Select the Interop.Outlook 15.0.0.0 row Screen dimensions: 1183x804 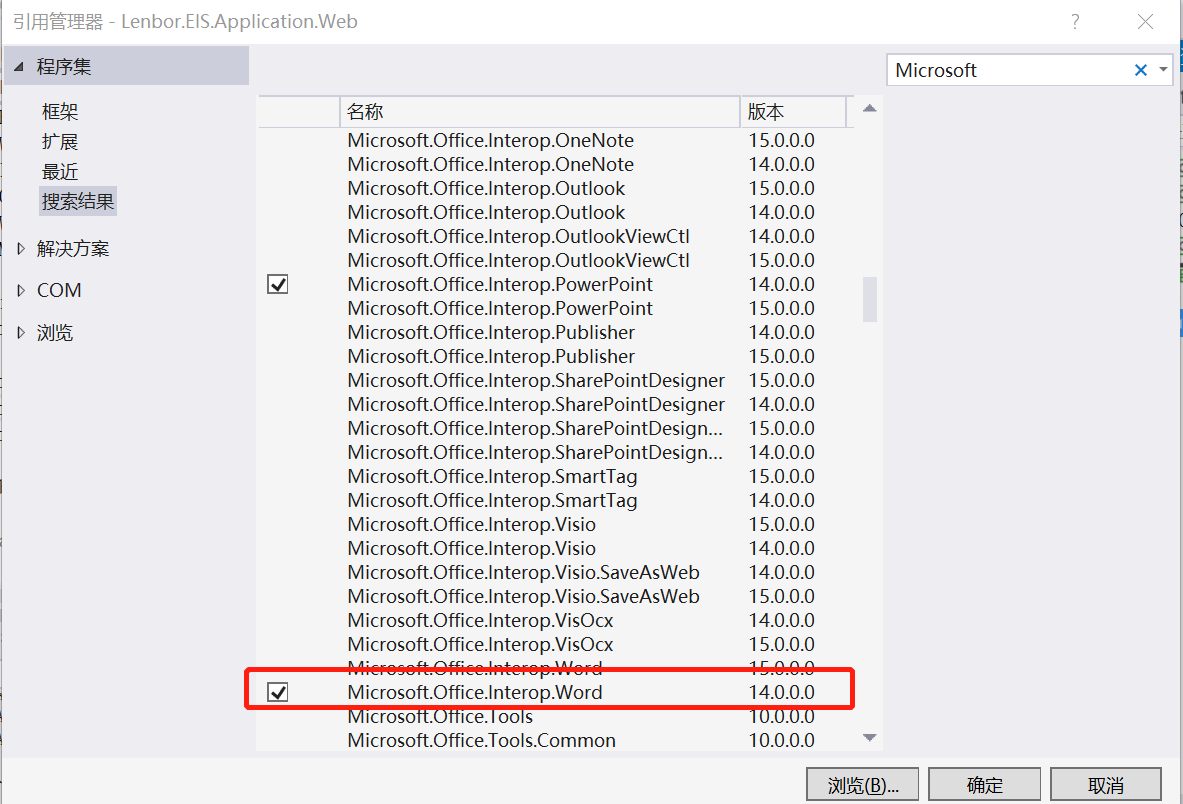pyautogui.click(x=556, y=189)
